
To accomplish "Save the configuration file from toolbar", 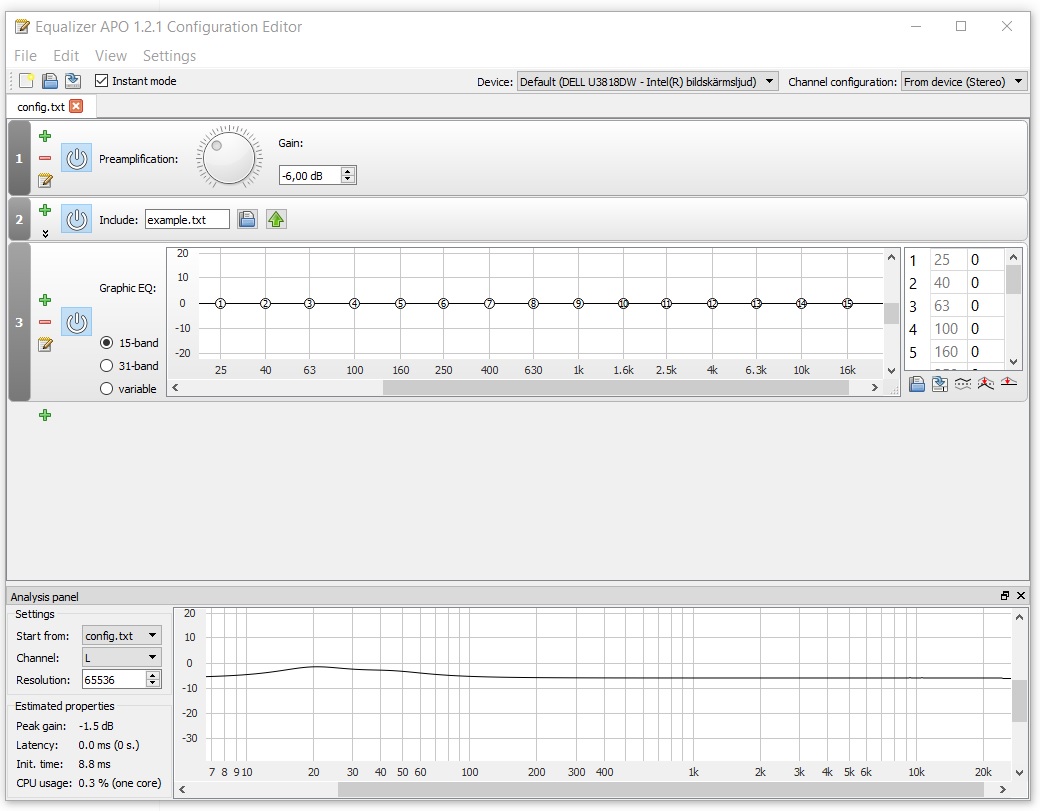I will coord(73,81).
